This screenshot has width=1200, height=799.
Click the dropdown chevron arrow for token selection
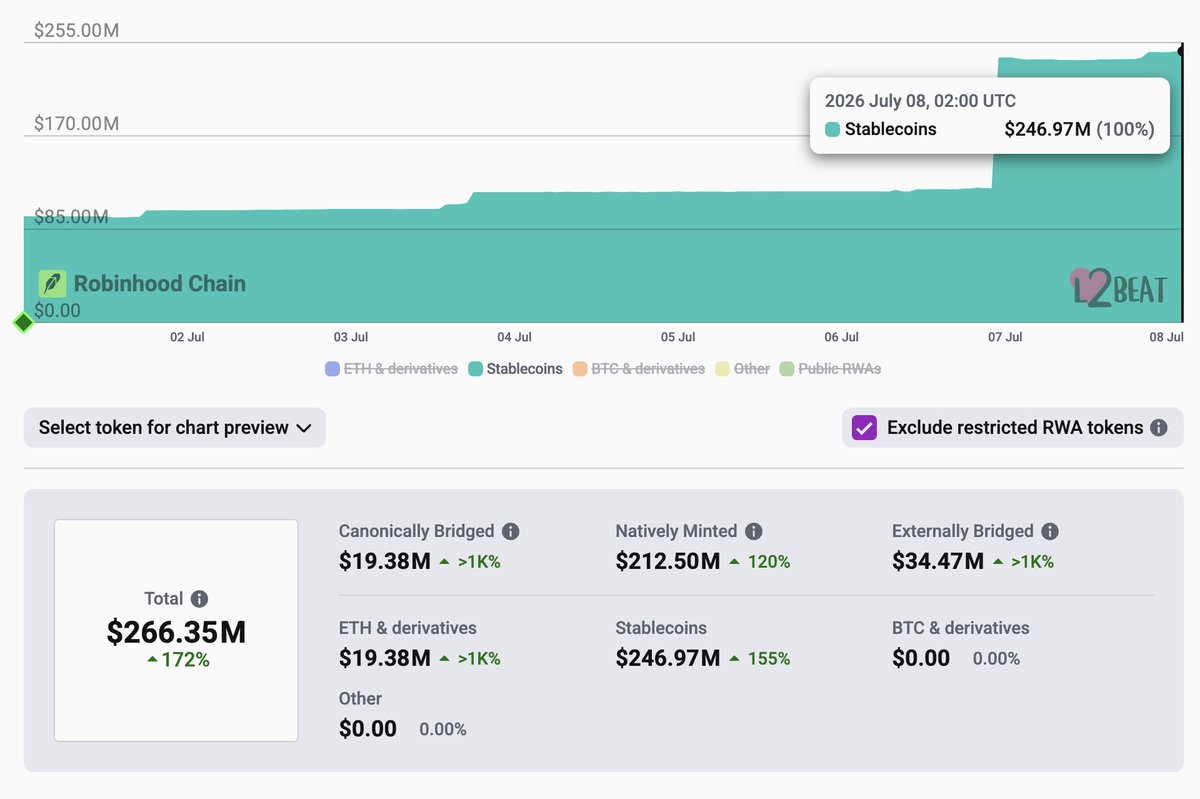304,428
